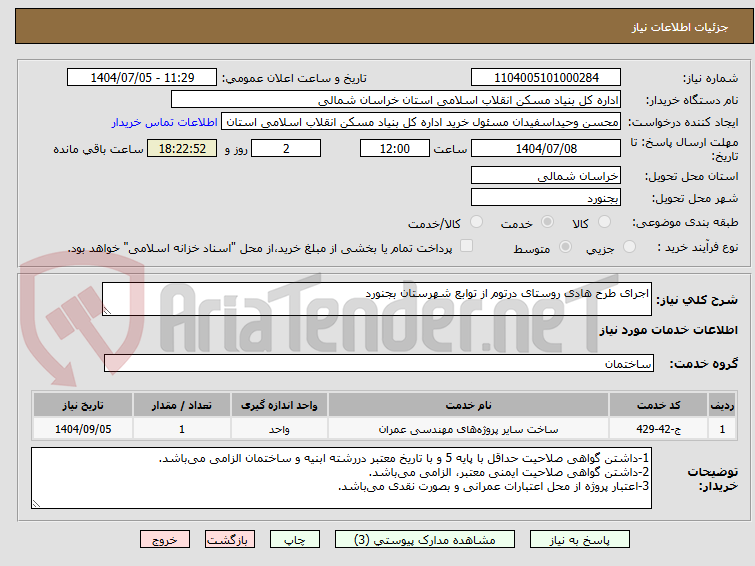Viewport: 755px width, 566px height.
Task: Click the شماره نیاز number field
Action: click(x=546, y=78)
